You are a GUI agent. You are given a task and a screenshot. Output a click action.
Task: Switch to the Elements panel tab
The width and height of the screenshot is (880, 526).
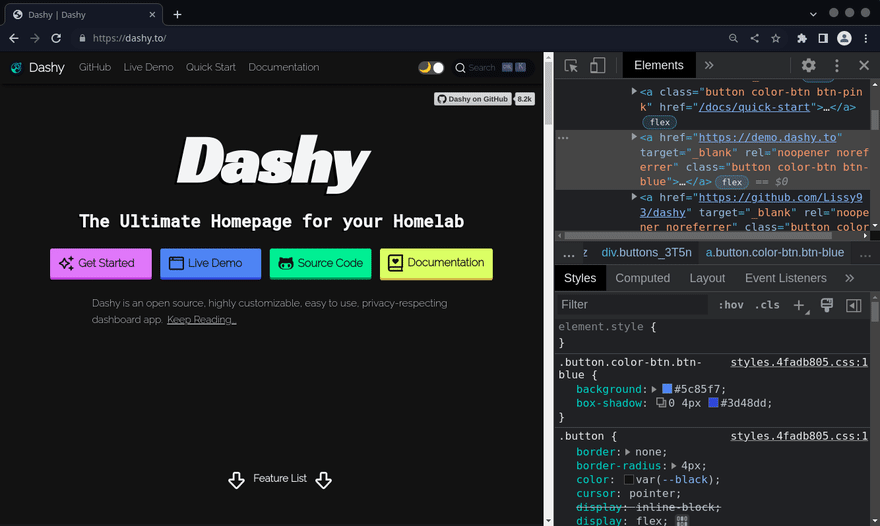tap(659, 65)
